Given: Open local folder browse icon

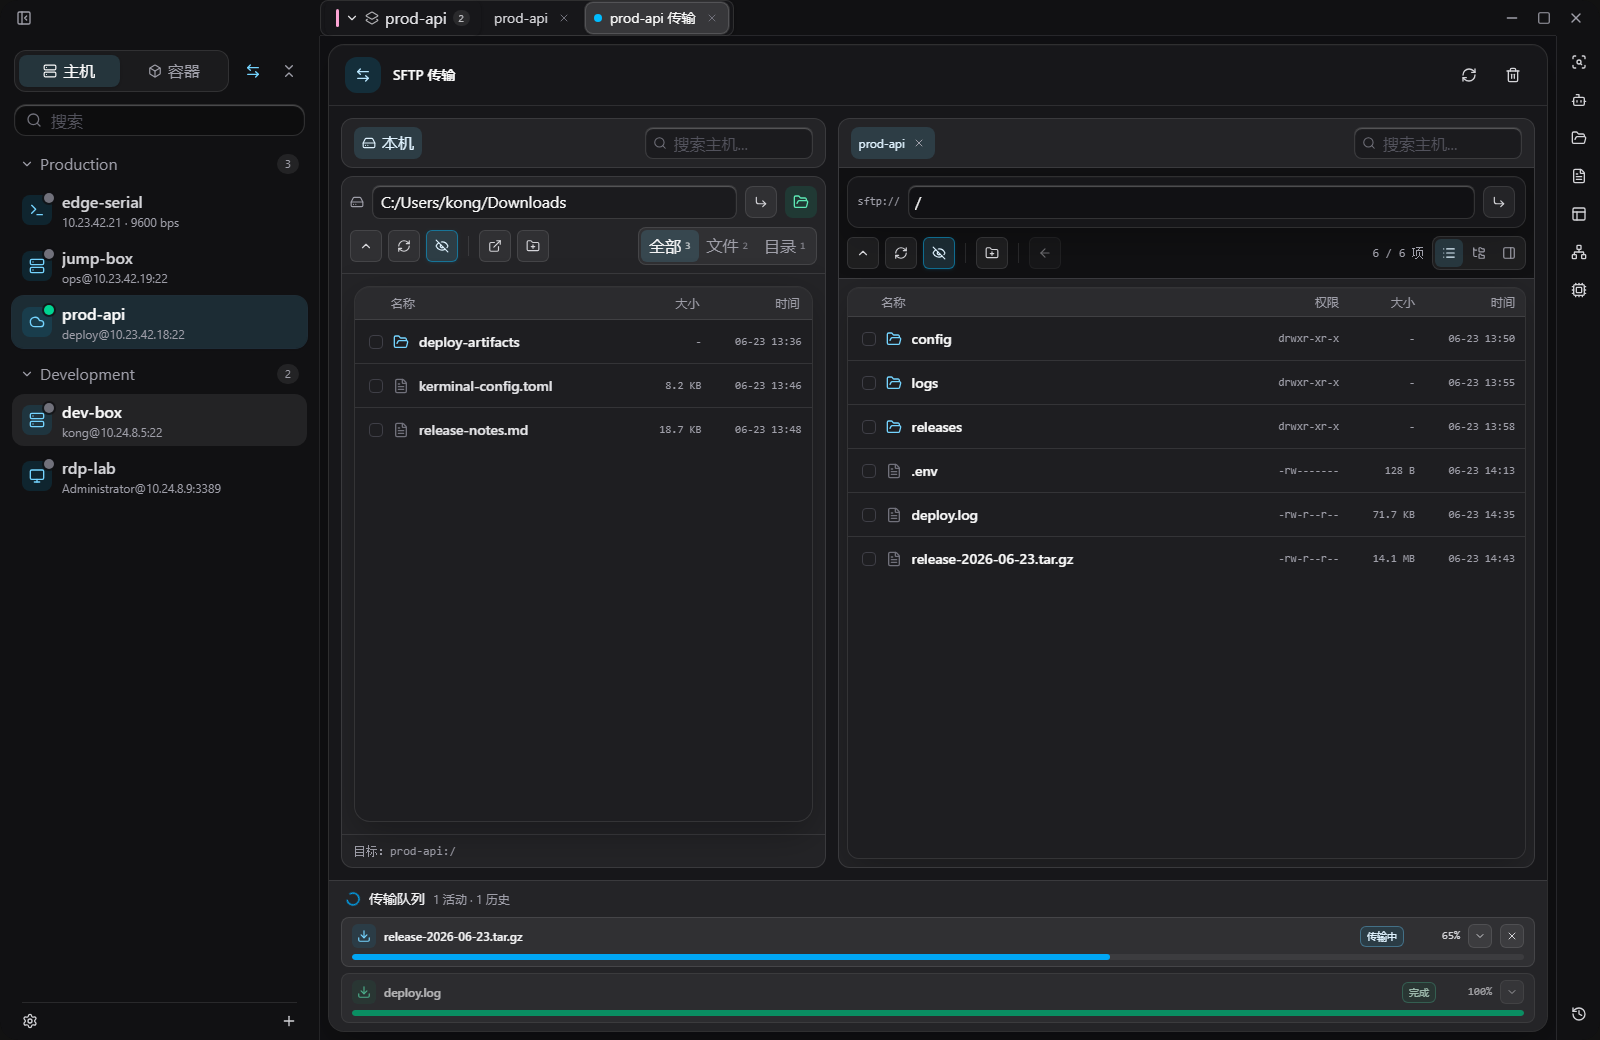Looking at the screenshot, I should 801,202.
